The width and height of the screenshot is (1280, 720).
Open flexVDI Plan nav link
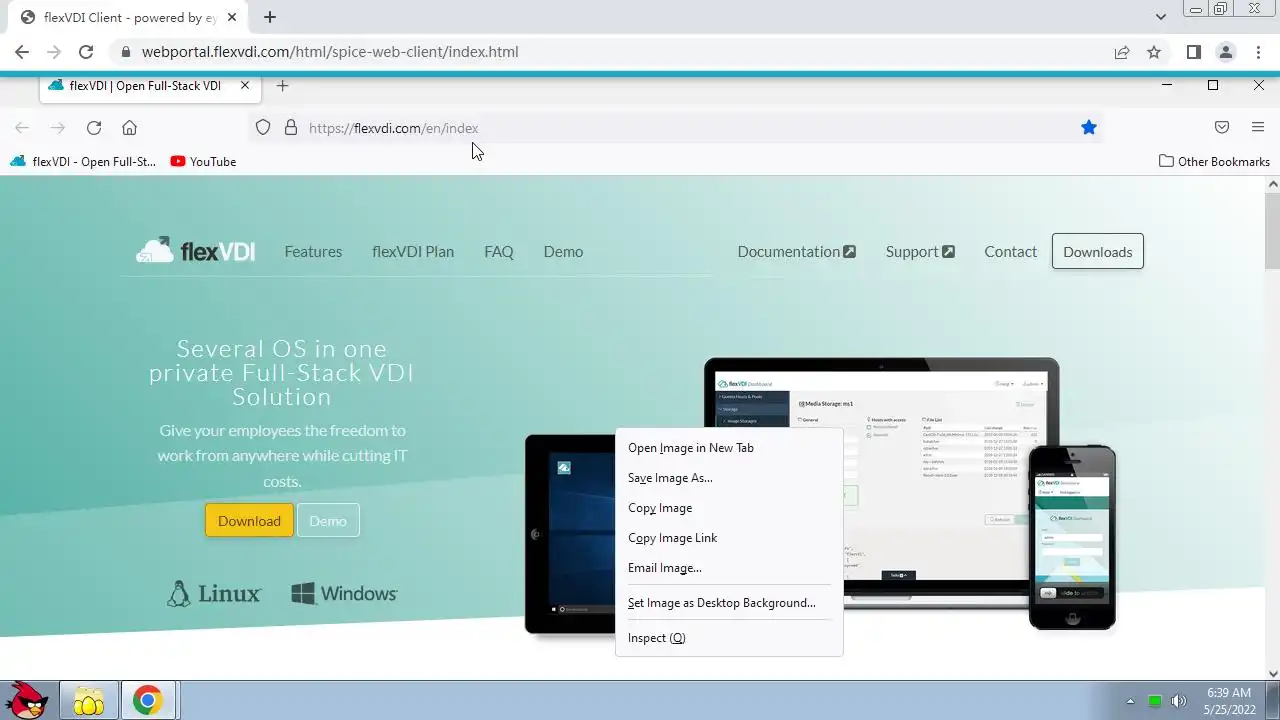(413, 252)
